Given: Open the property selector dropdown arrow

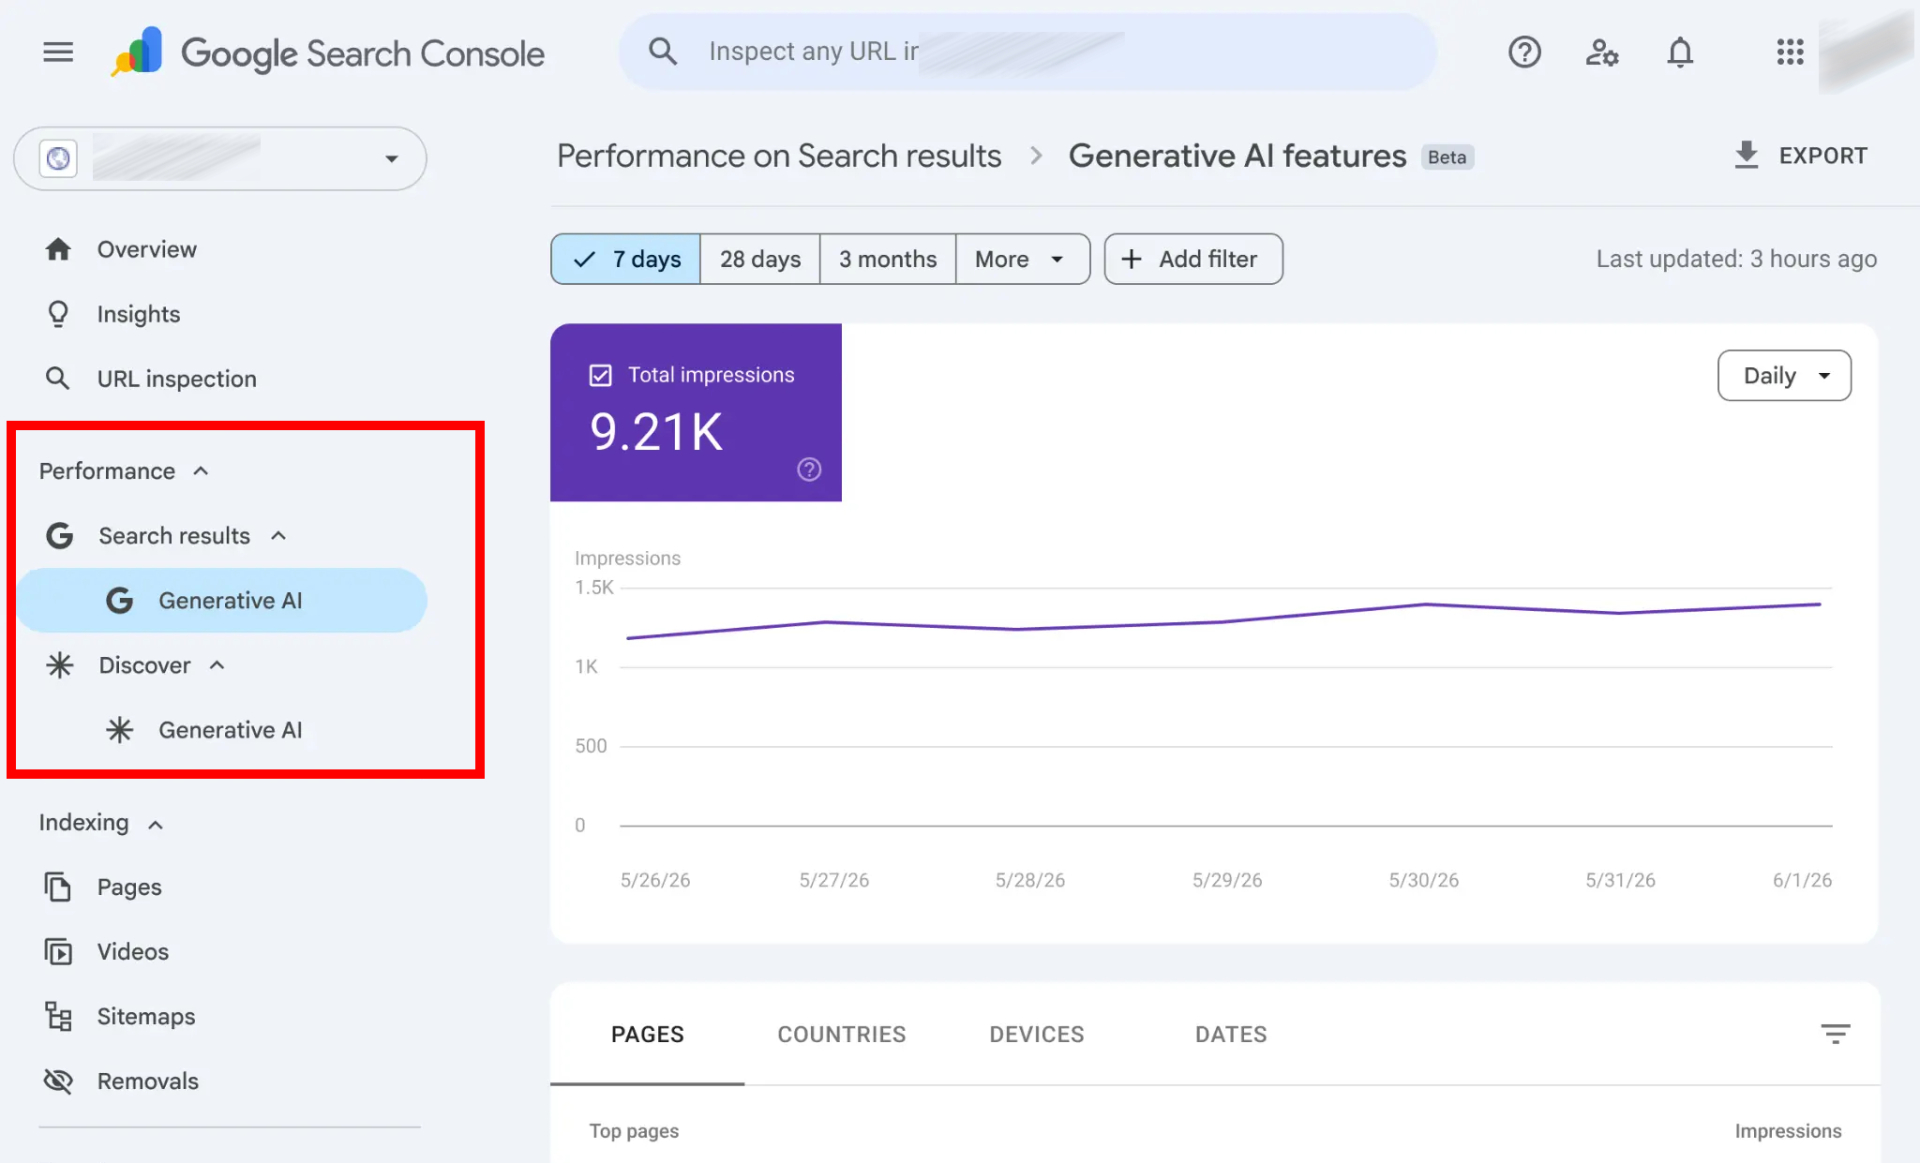Looking at the screenshot, I should [x=392, y=158].
